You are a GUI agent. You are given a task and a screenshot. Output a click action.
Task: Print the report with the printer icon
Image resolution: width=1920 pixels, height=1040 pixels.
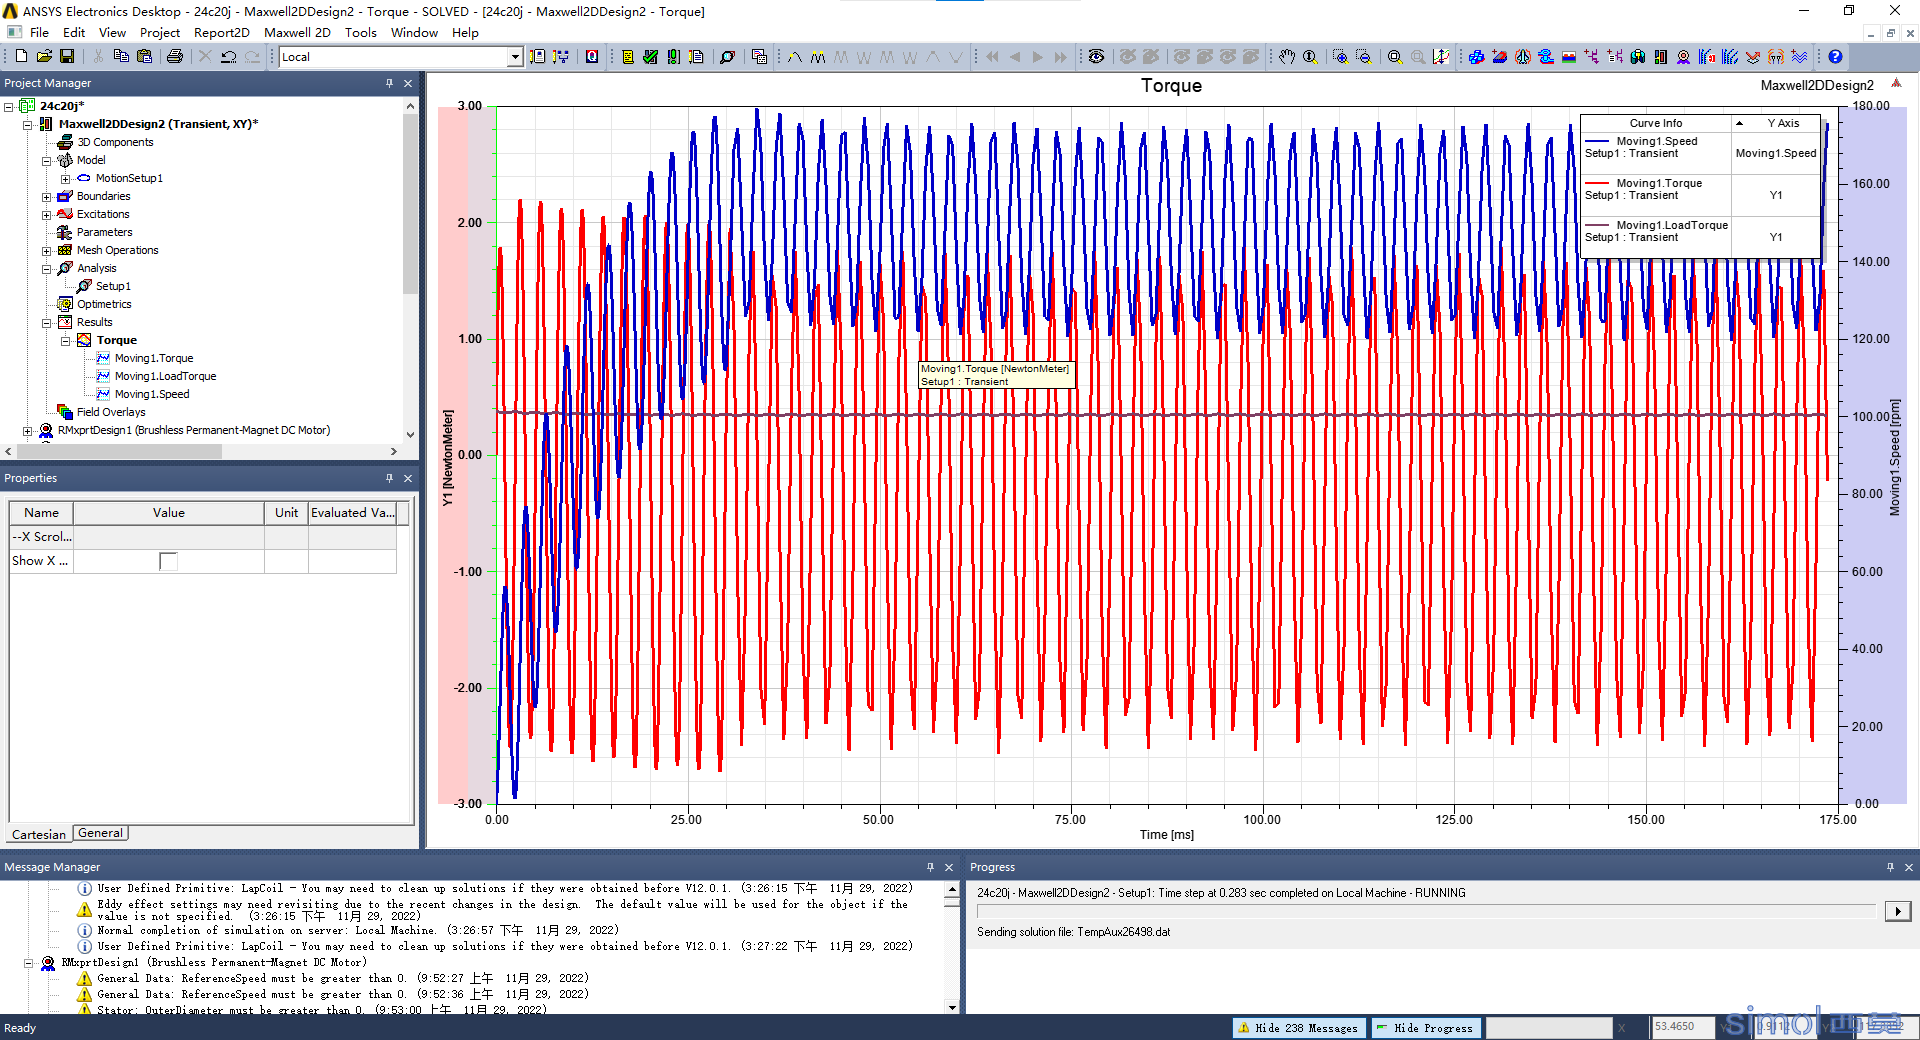[175, 57]
